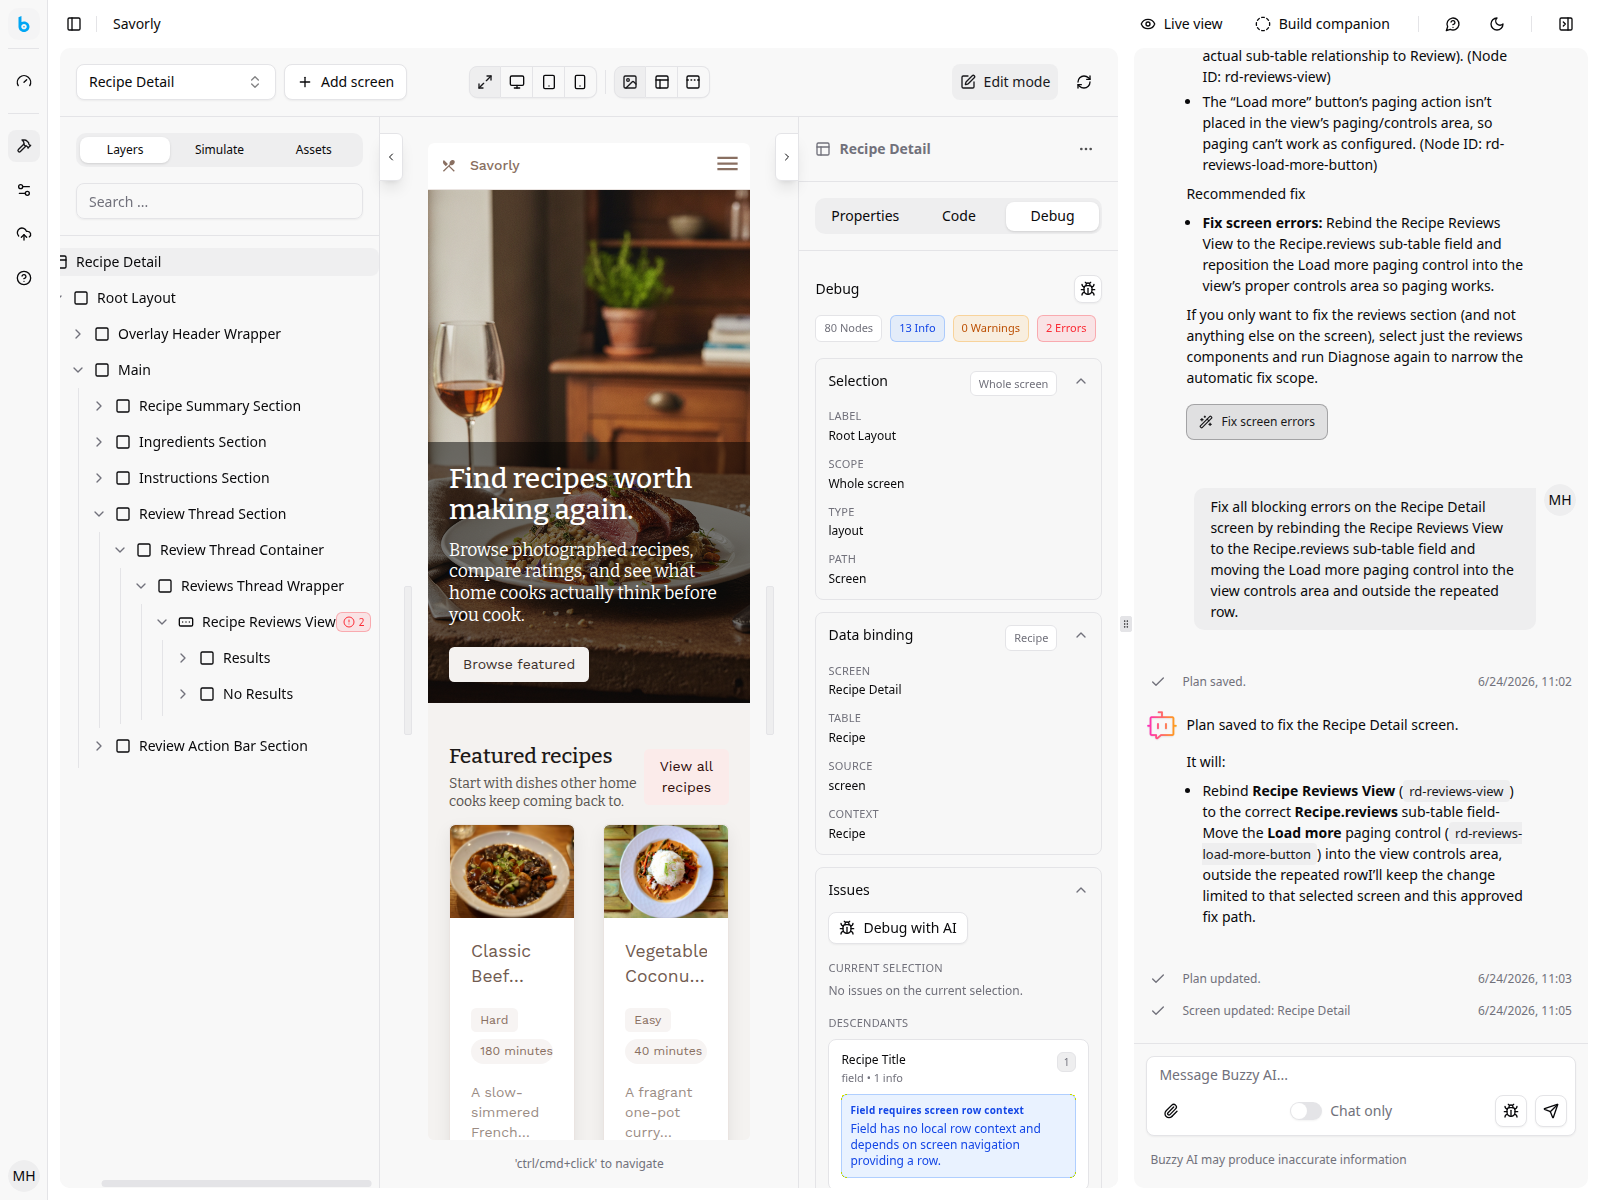Viewport: 1600px width, 1200px height.
Task: Toggle right panel icon in top bar
Action: click(1566, 24)
